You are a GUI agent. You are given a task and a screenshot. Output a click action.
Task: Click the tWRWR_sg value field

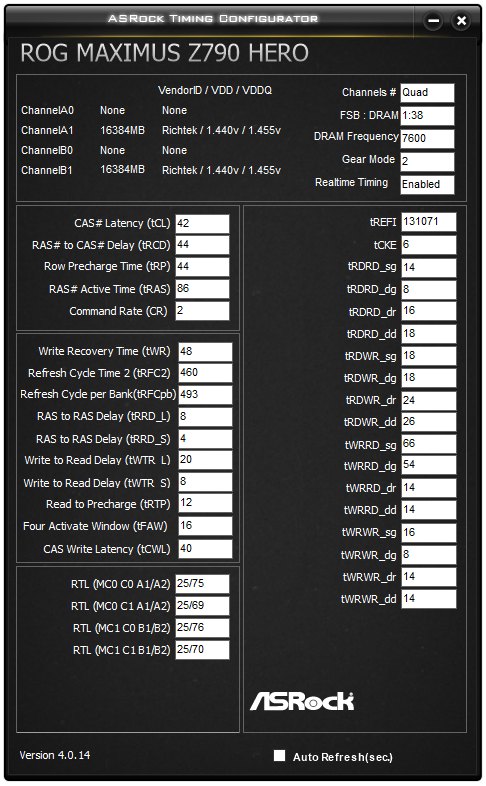point(429,532)
